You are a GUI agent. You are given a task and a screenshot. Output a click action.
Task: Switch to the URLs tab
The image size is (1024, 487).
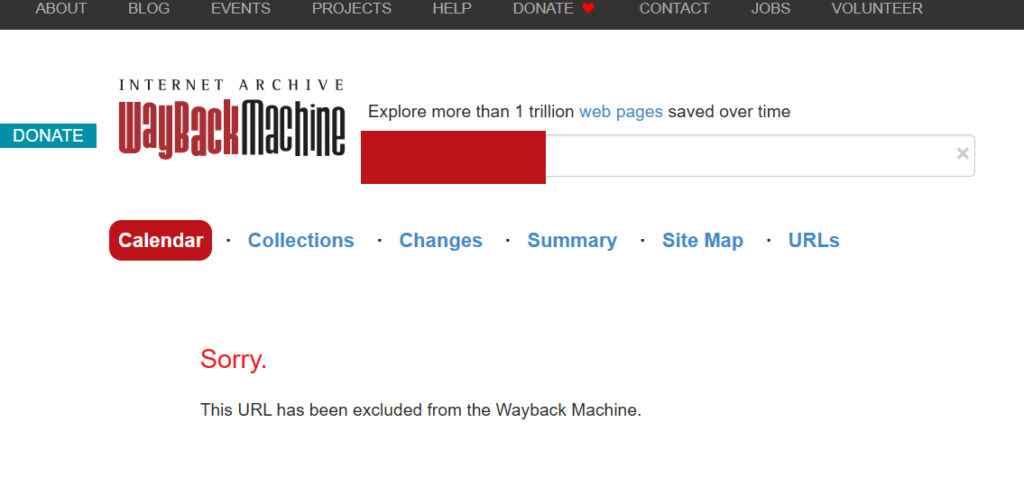click(x=814, y=240)
